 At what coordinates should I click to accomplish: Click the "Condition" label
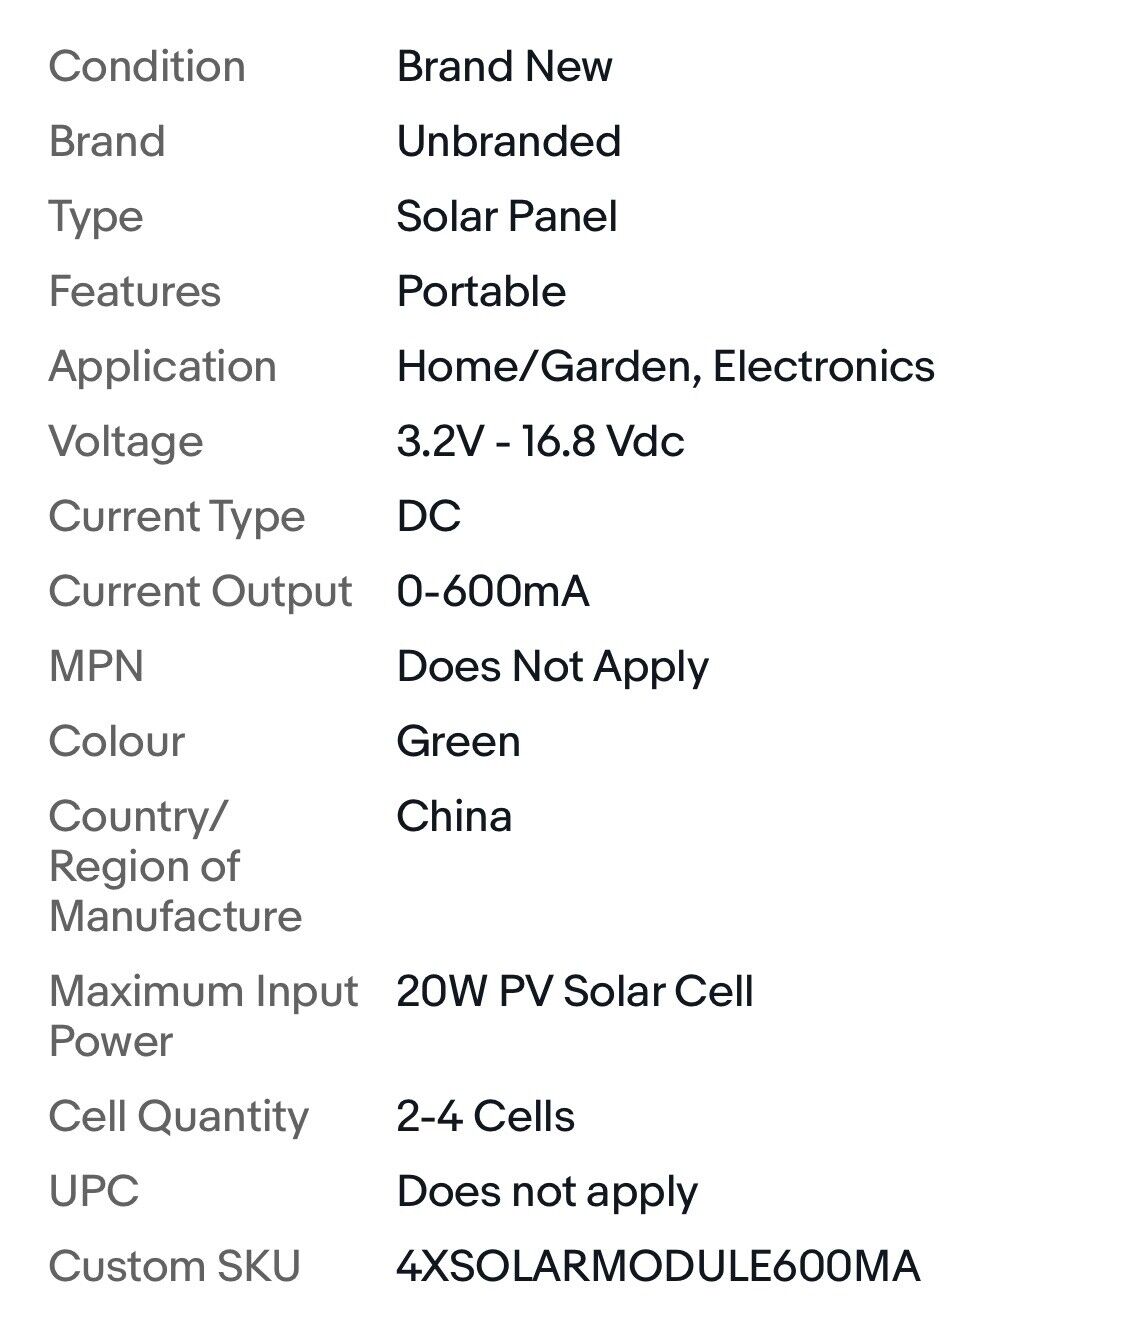147,67
